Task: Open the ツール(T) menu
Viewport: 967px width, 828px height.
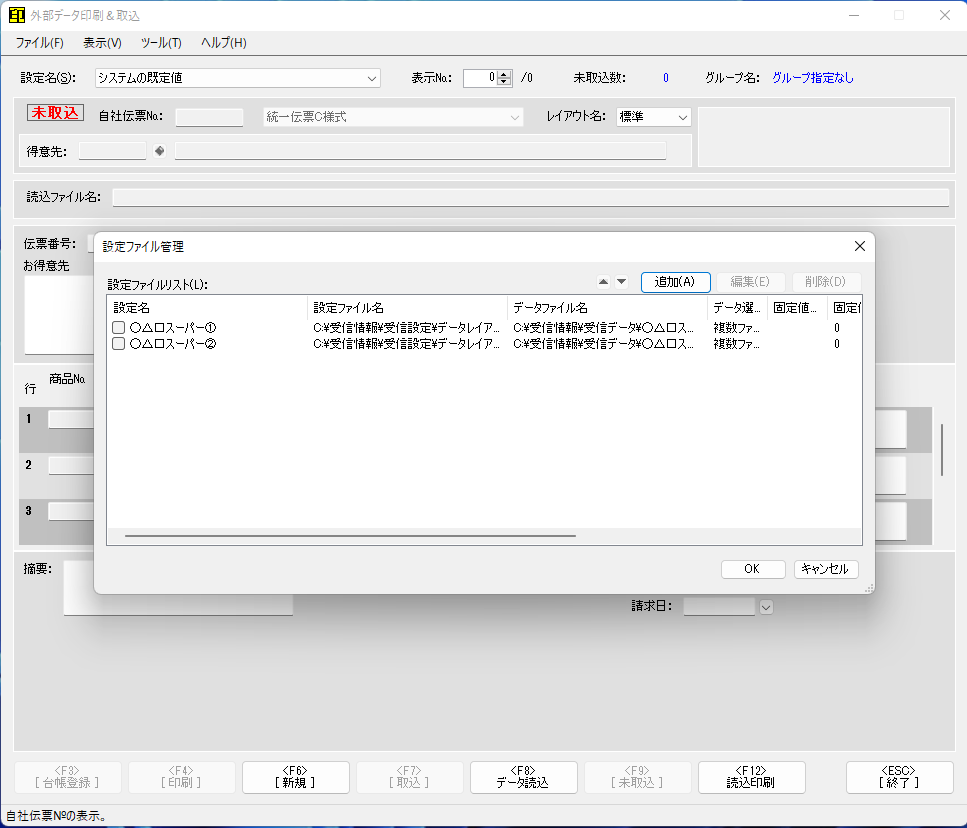Action: click(161, 43)
